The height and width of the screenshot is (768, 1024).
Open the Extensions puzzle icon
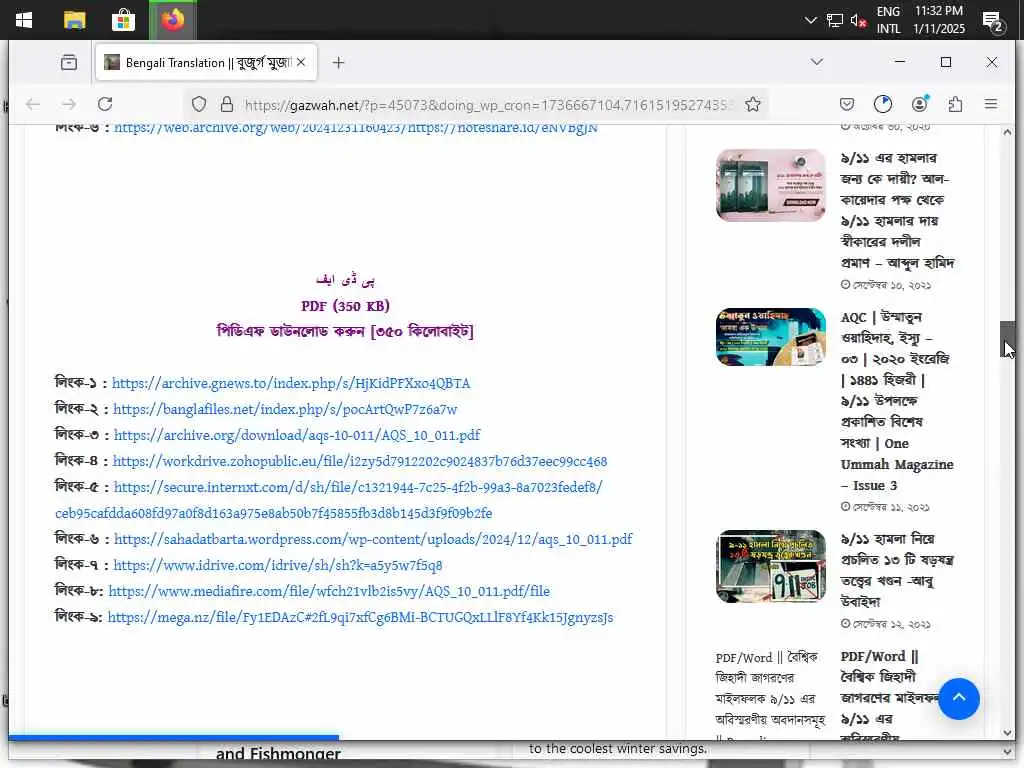coord(955,104)
